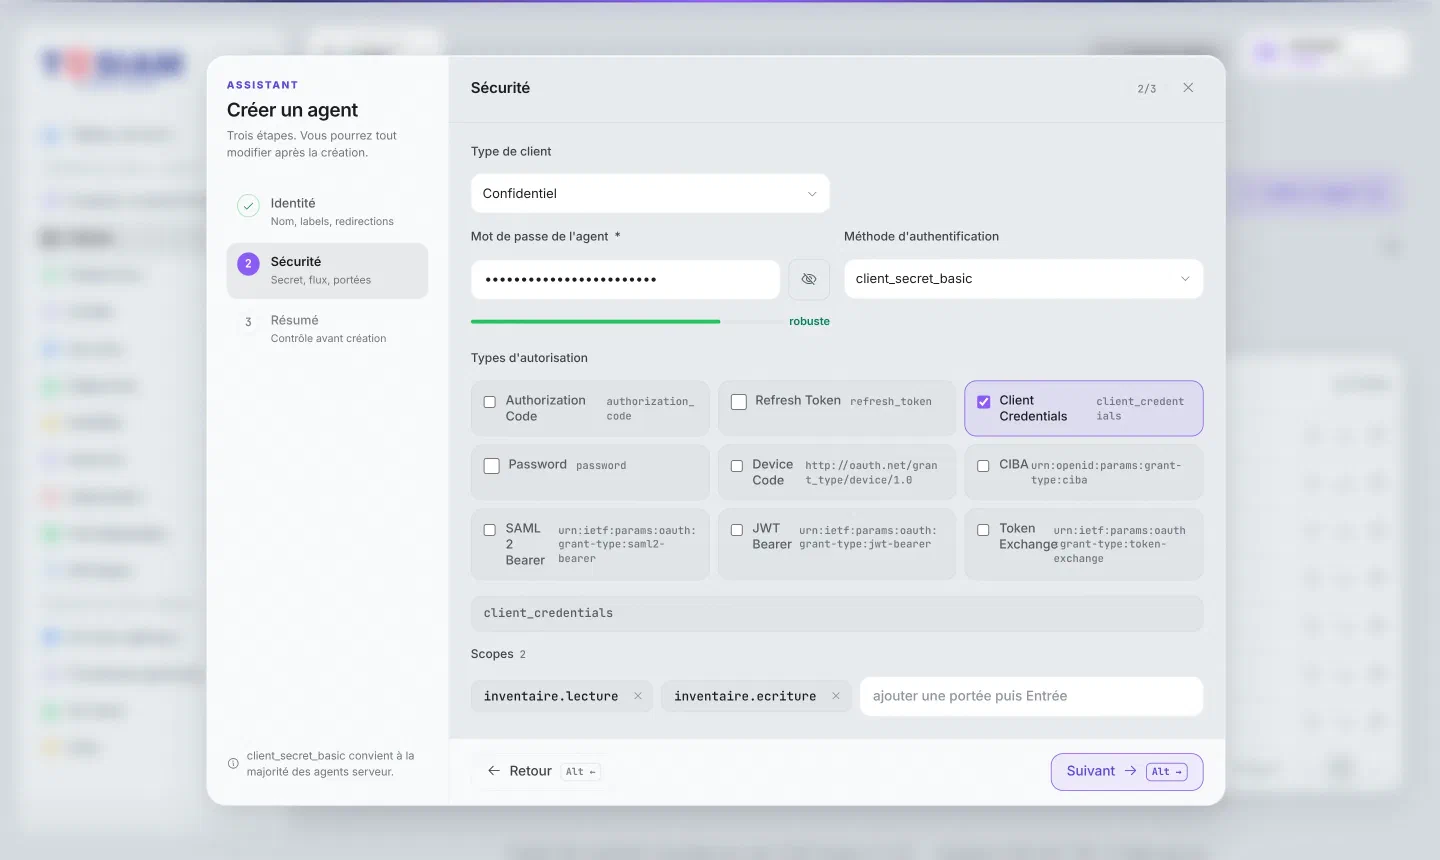Enable JWT Bearer grant type
This screenshot has height=860, width=1440.
[x=737, y=530]
